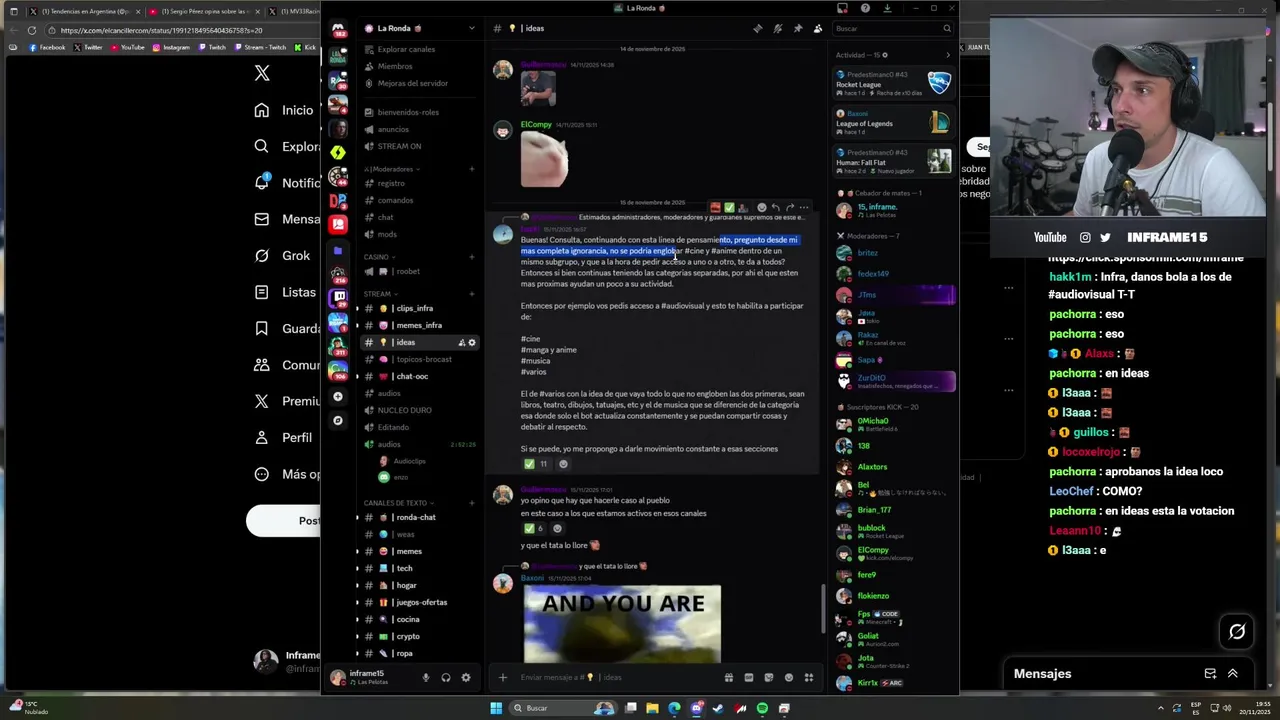This screenshot has width=1280, height=720.
Task: Open AND YOU ARE image attachment
Action: click(x=622, y=624)
